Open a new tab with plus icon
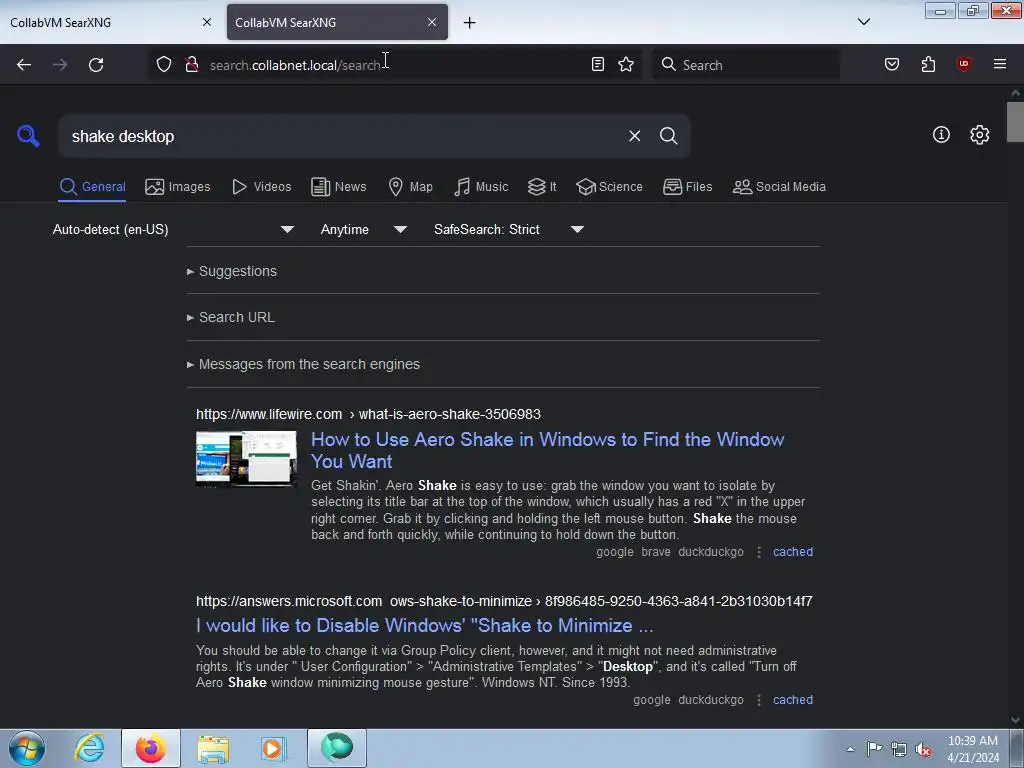Screen dimensions: 1024x768 [x=469, y=23]
